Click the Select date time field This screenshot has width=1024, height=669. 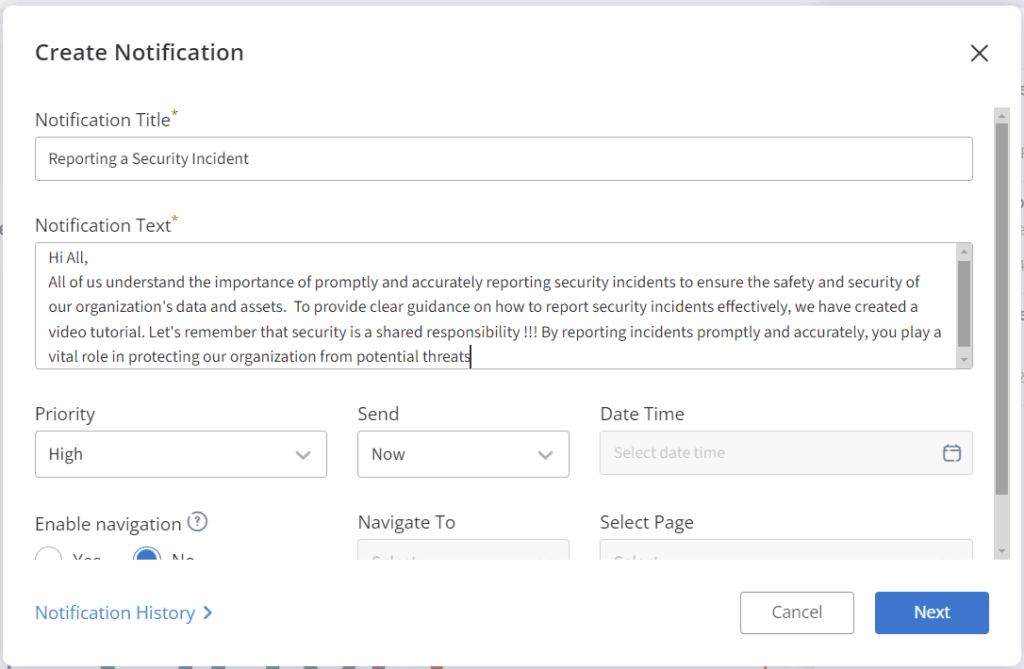tap(770, 453)
